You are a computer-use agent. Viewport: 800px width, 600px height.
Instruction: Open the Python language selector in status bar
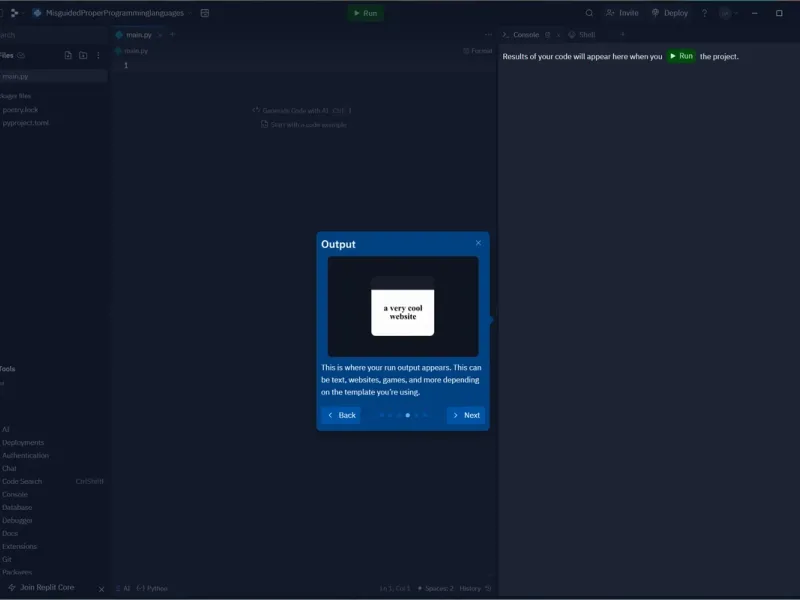pyautogui.click(x=152, y=588)
